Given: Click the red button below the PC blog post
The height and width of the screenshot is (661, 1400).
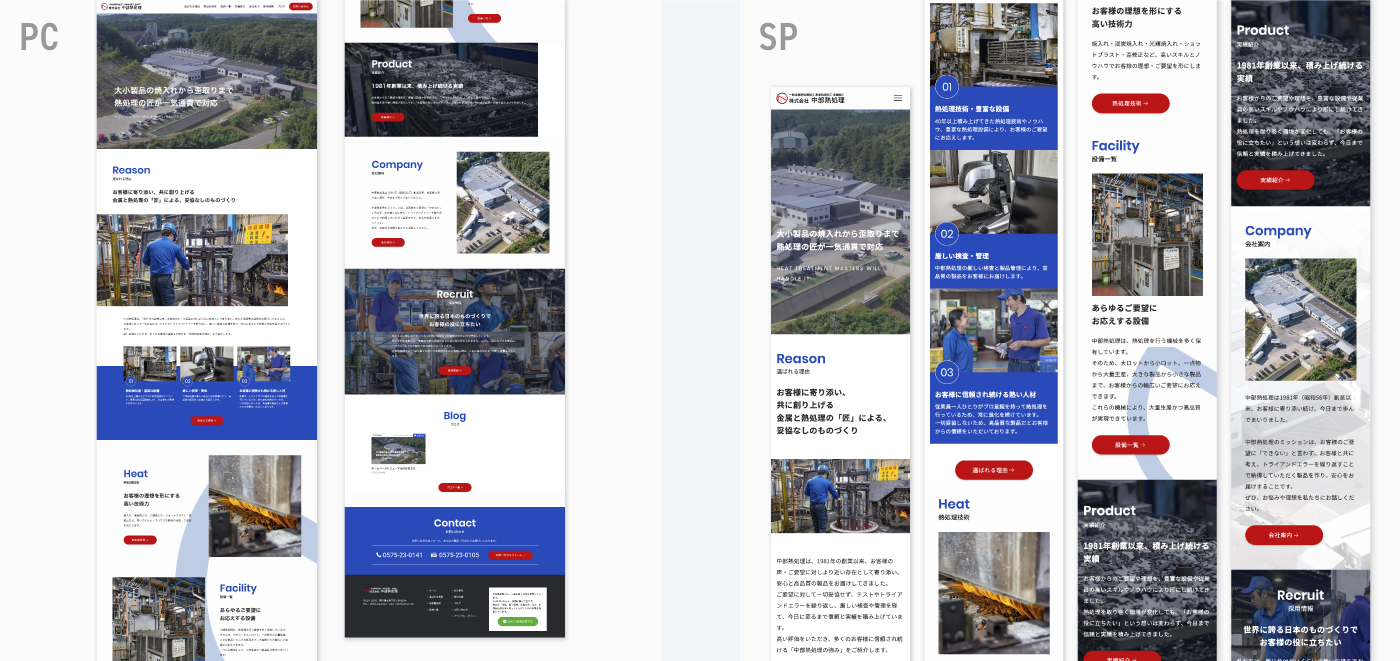Looking at the screenshot, I should point(455,488).
